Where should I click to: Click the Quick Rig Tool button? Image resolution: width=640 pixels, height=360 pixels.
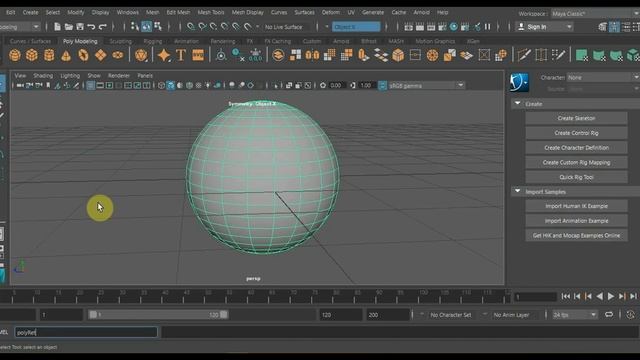(576, 177)
